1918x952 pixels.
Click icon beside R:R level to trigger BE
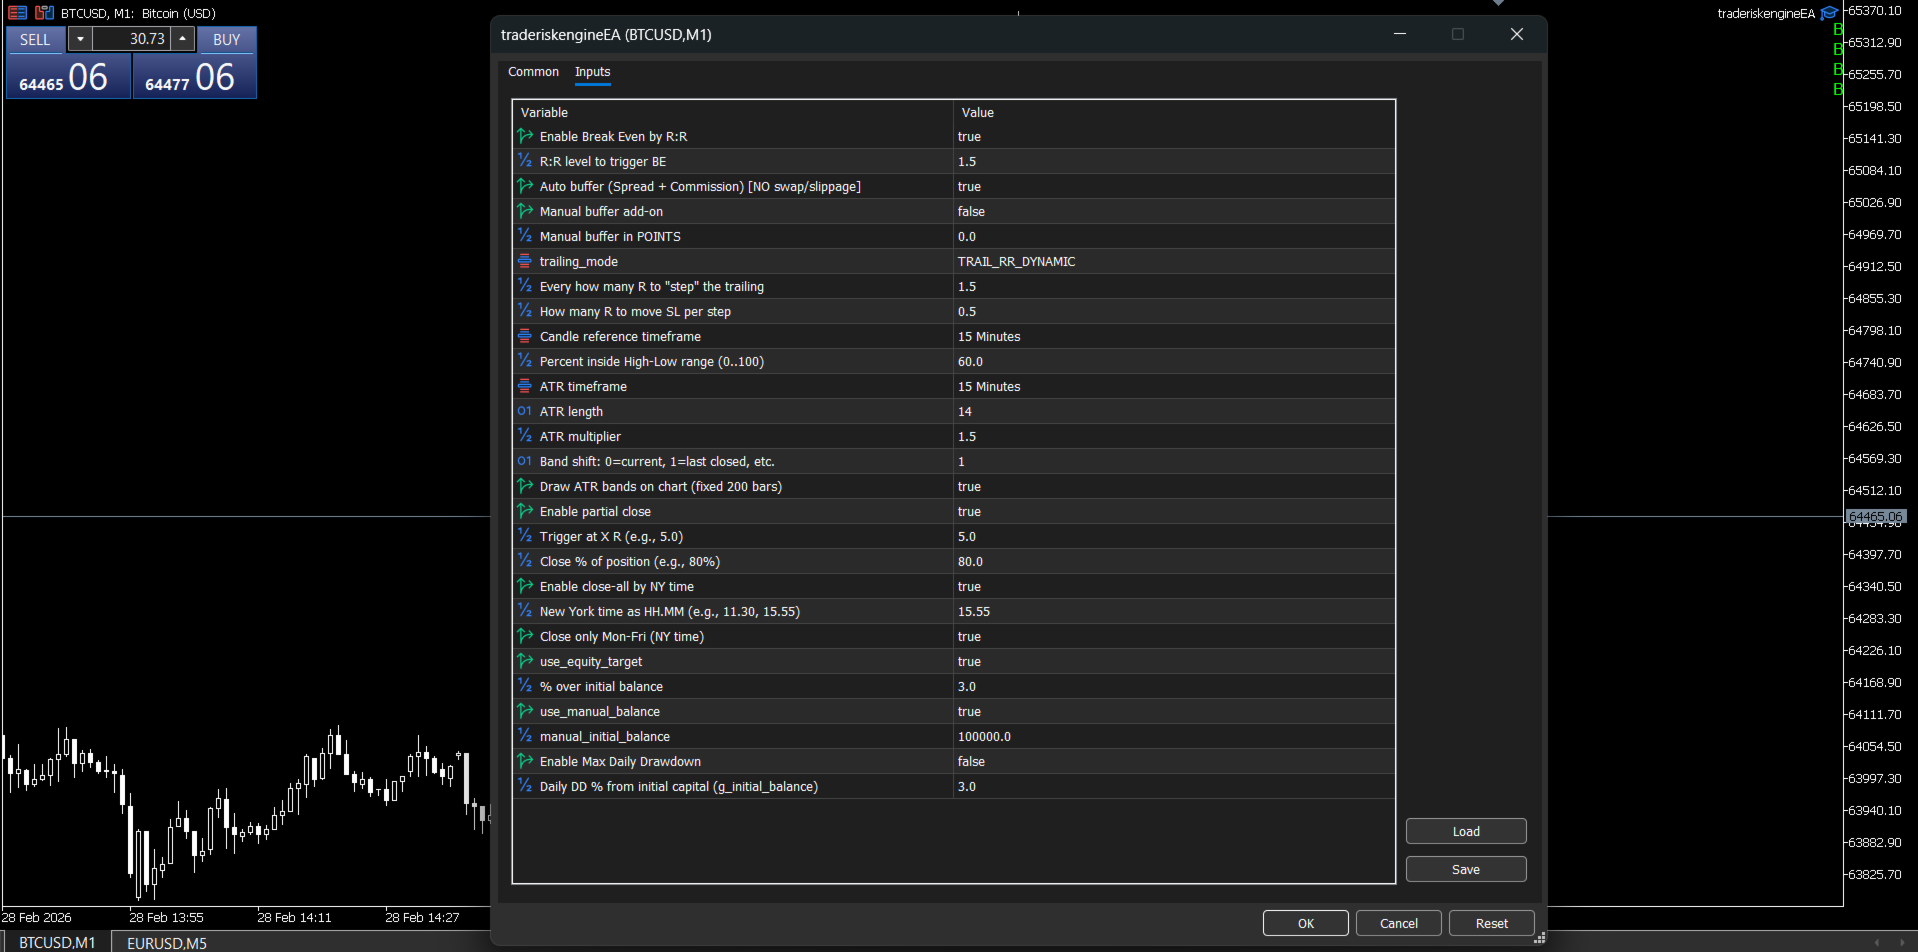pyautogui.click(x=525, y=161)
